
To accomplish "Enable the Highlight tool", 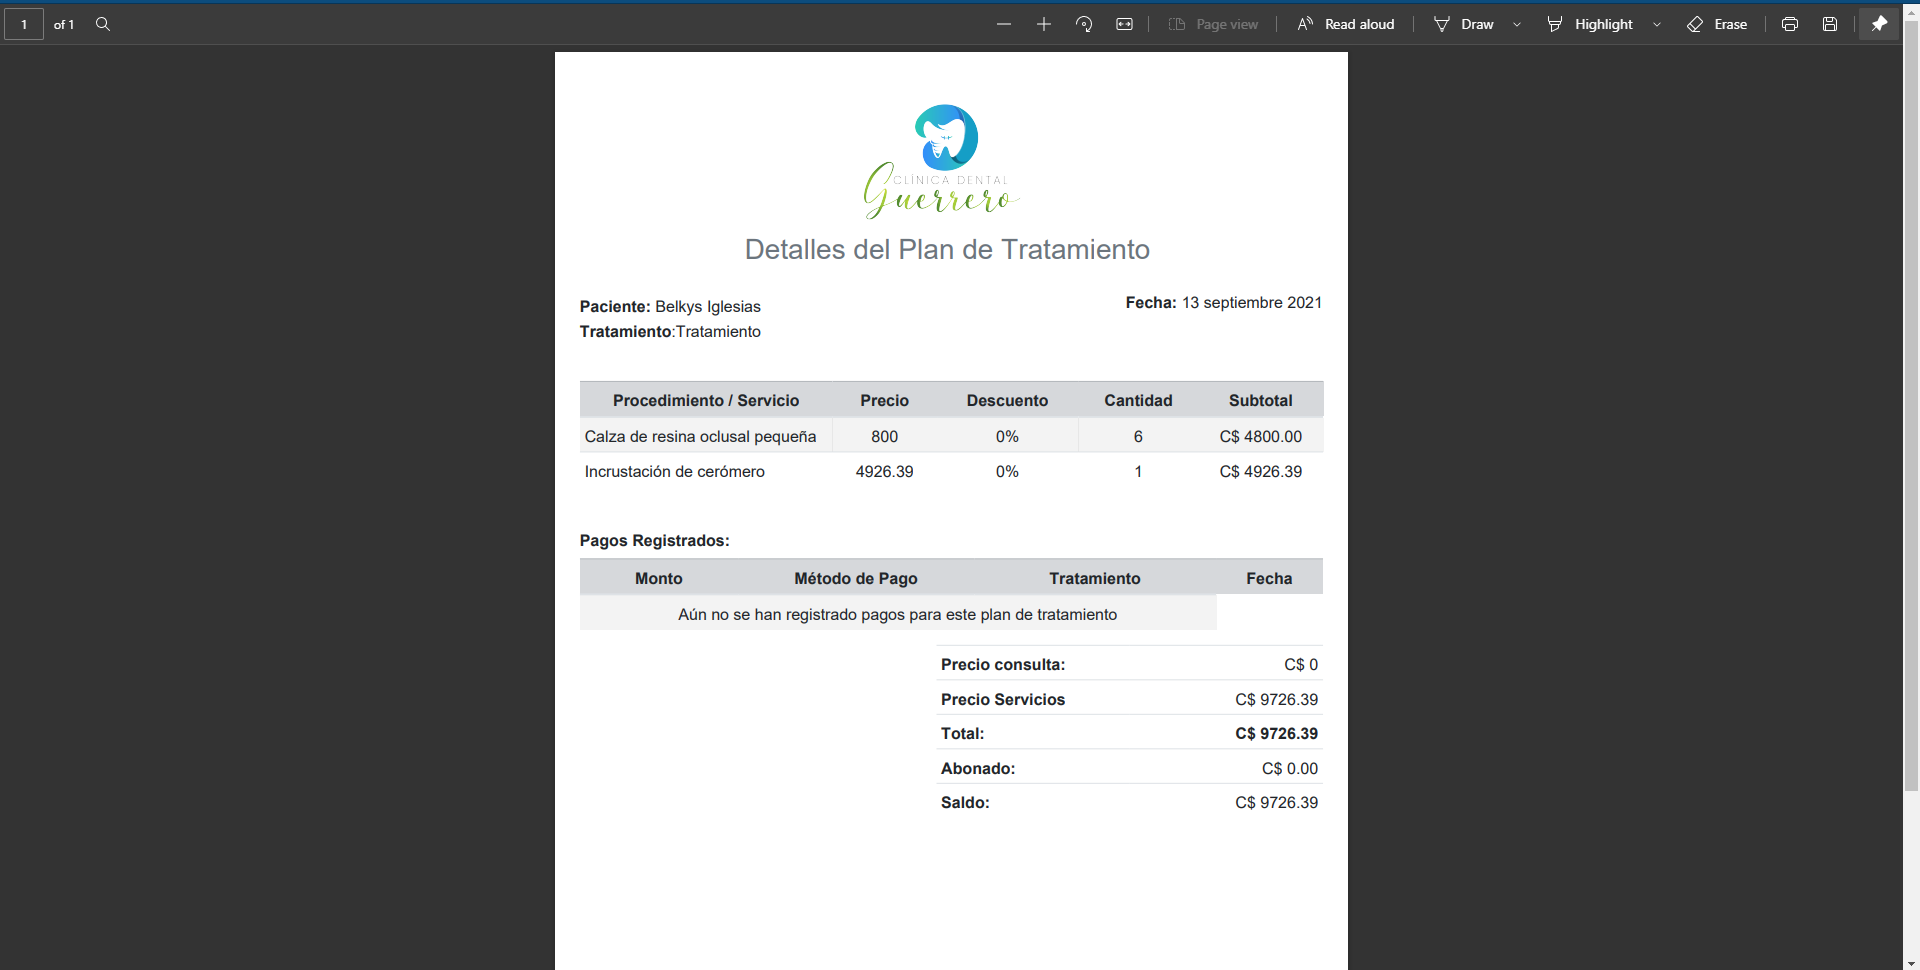I will click(x=1590, y=24).
